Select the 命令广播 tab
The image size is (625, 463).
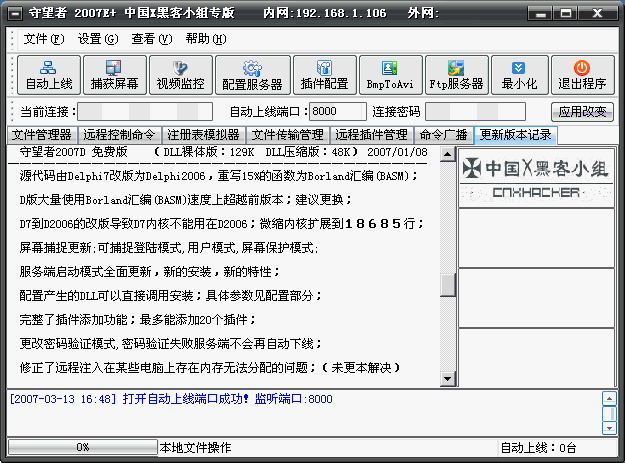(x=445, y=134)
